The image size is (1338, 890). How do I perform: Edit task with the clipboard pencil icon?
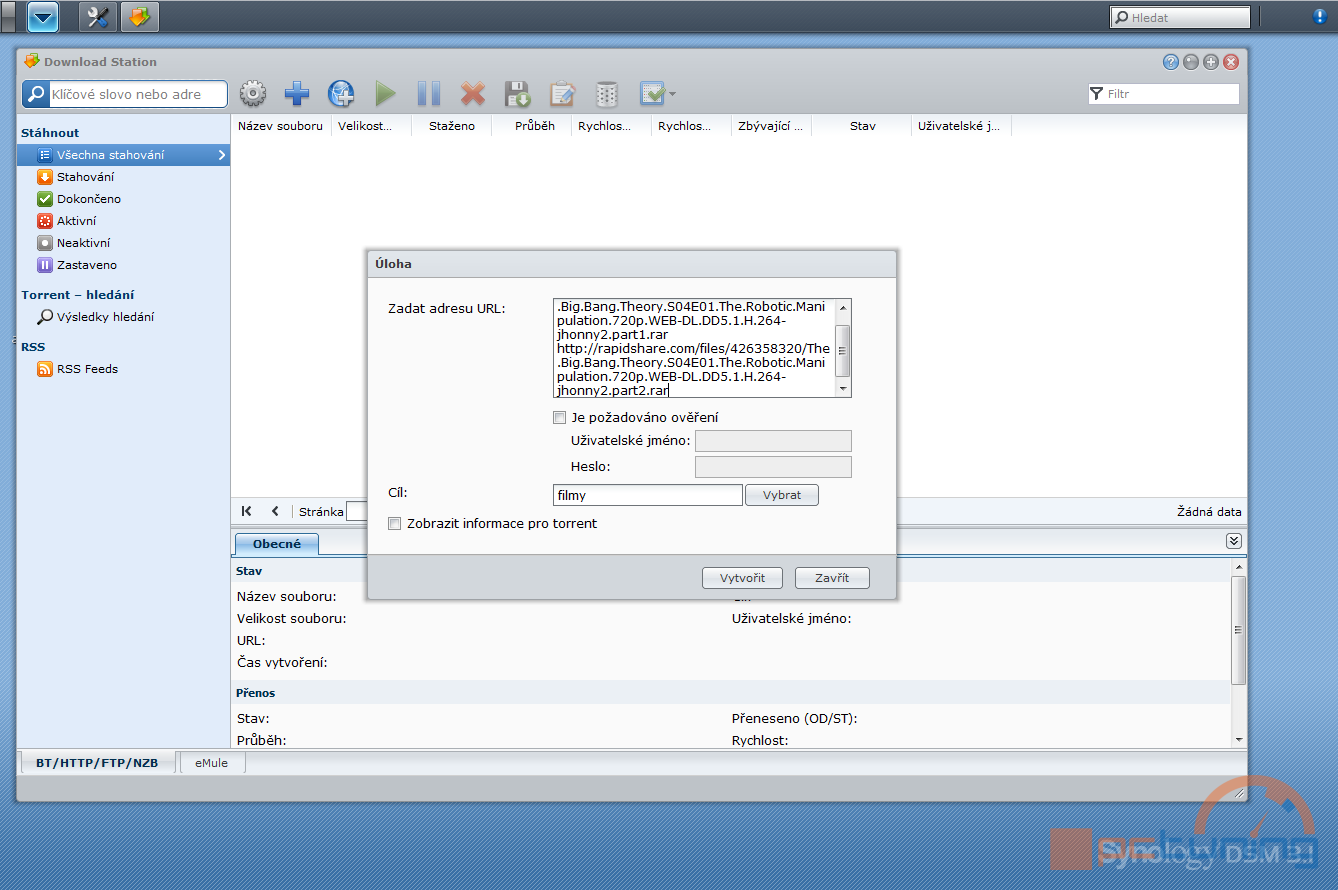point(562,94)
